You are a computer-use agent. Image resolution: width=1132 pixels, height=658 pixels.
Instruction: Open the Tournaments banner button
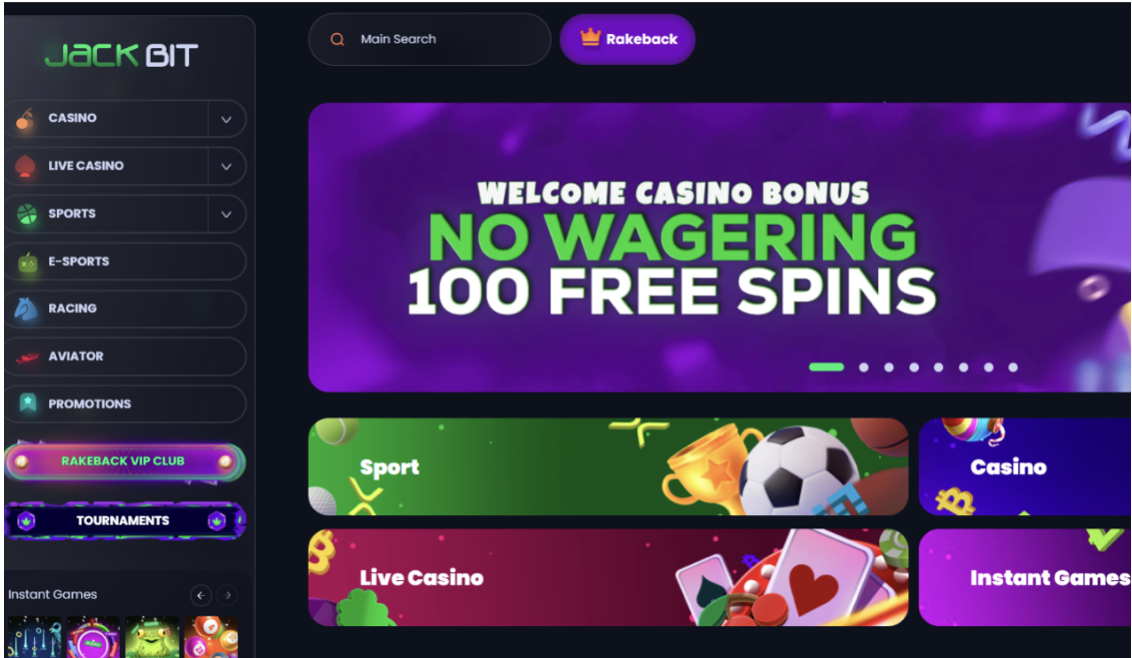pyautogui.click(x=125, y=521)
